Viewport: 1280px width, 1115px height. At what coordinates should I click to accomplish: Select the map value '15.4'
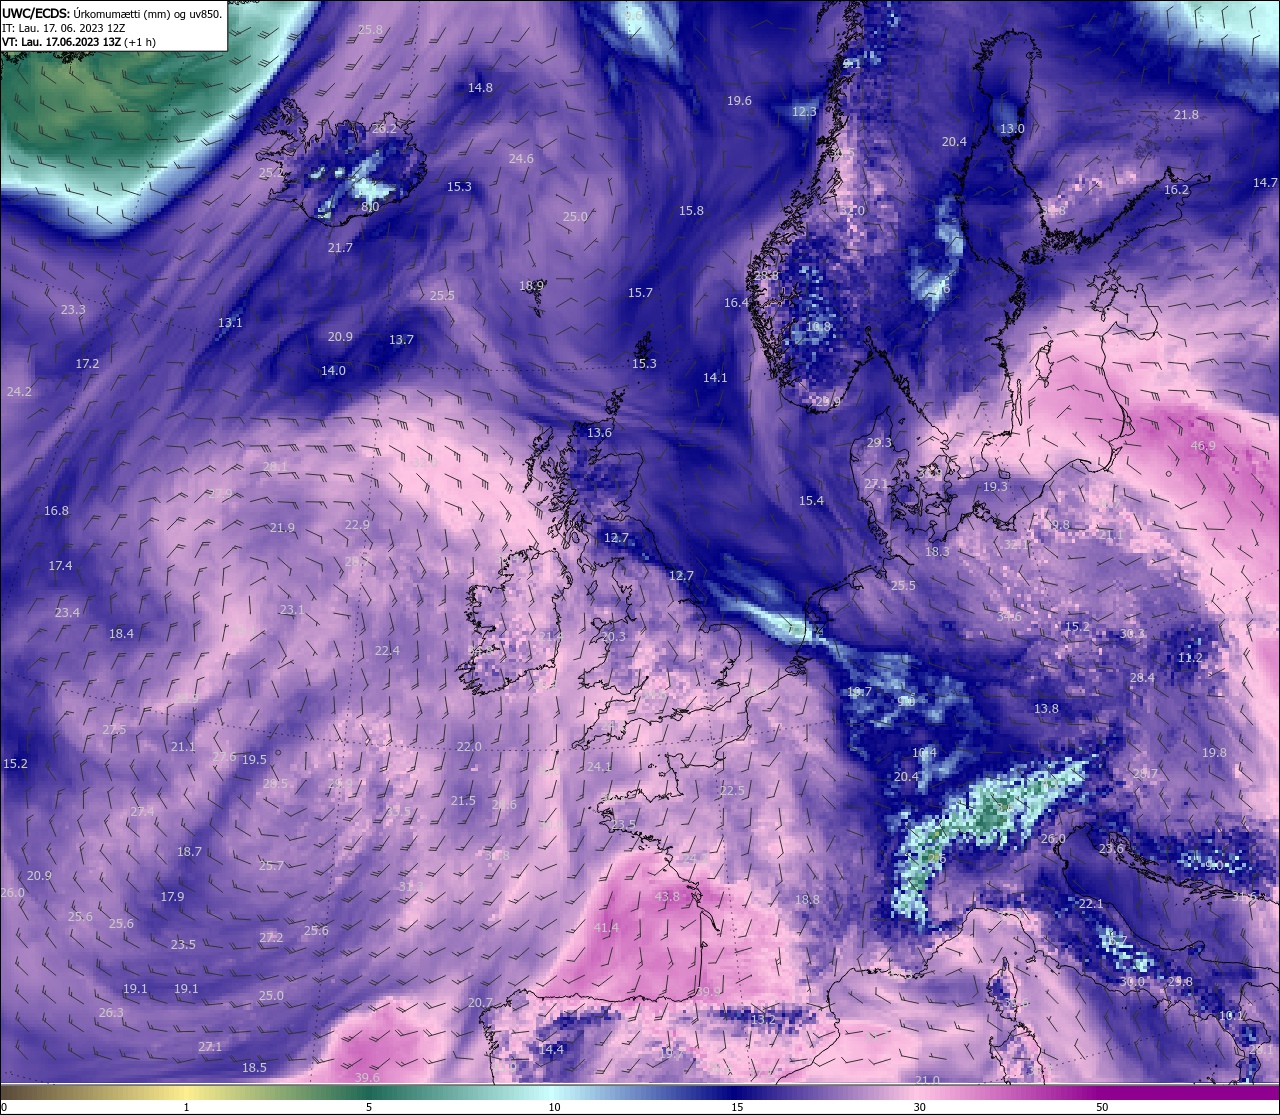pos(811,501)
